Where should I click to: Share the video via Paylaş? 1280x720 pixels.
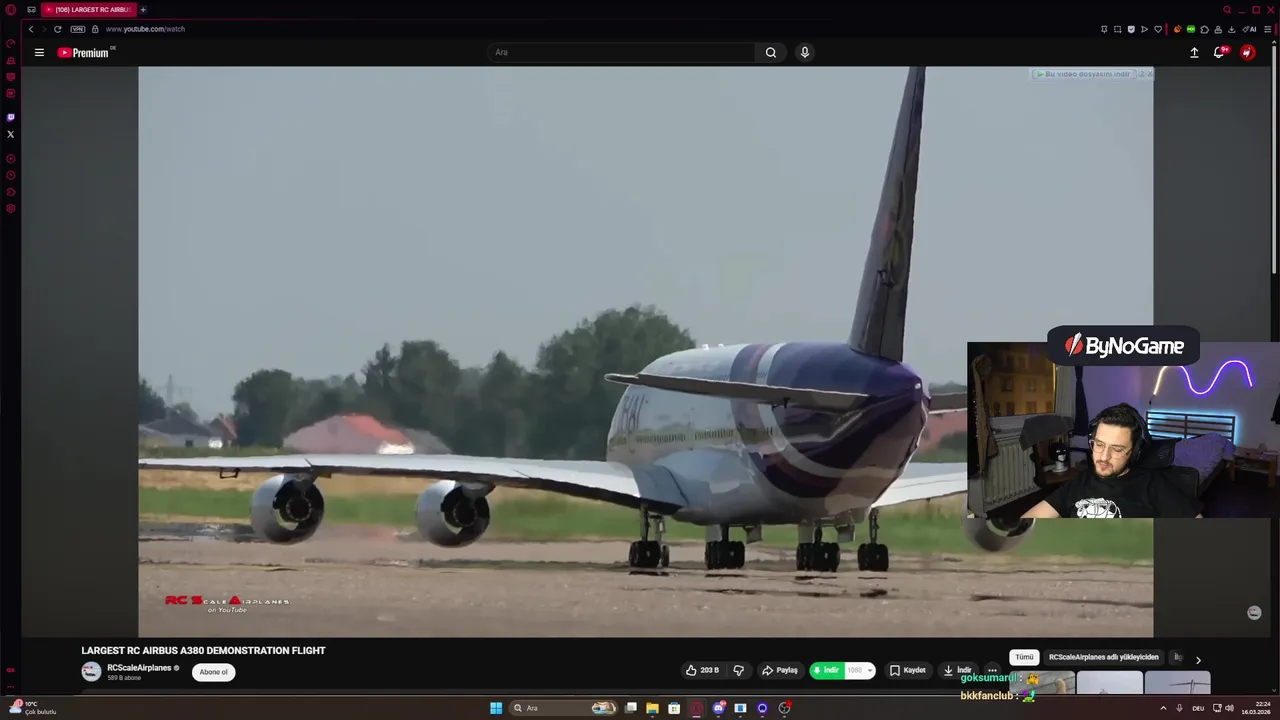pos(780,670)
